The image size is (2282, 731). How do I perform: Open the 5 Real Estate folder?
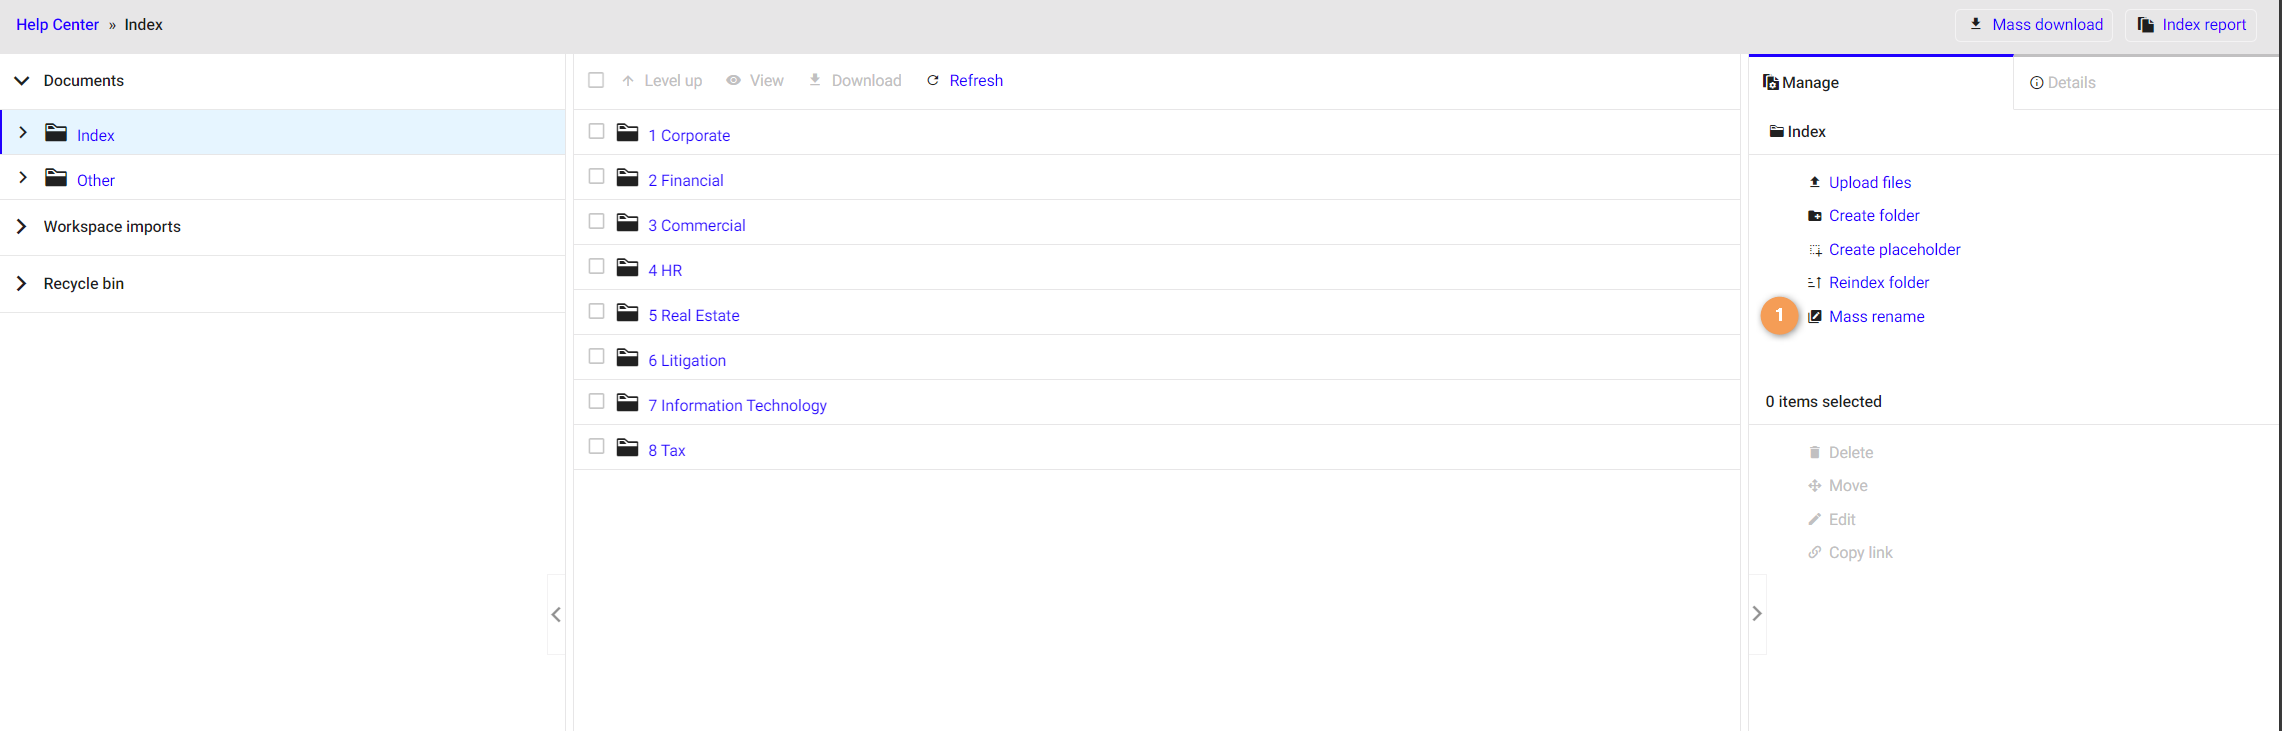click(x=694, y=316)
